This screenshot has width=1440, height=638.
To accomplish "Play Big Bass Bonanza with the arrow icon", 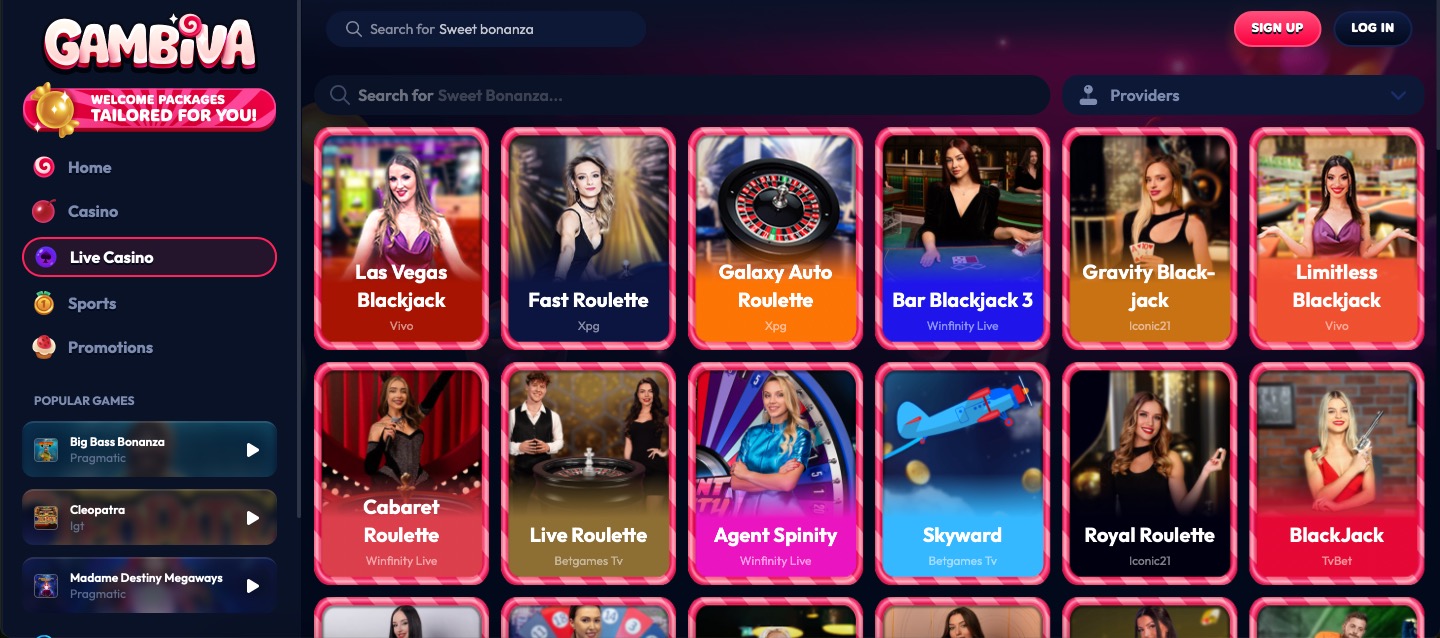I will 253,450.
